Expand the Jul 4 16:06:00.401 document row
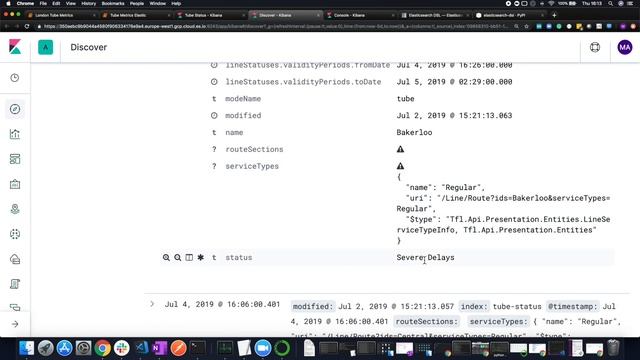 tap(152, 304)
